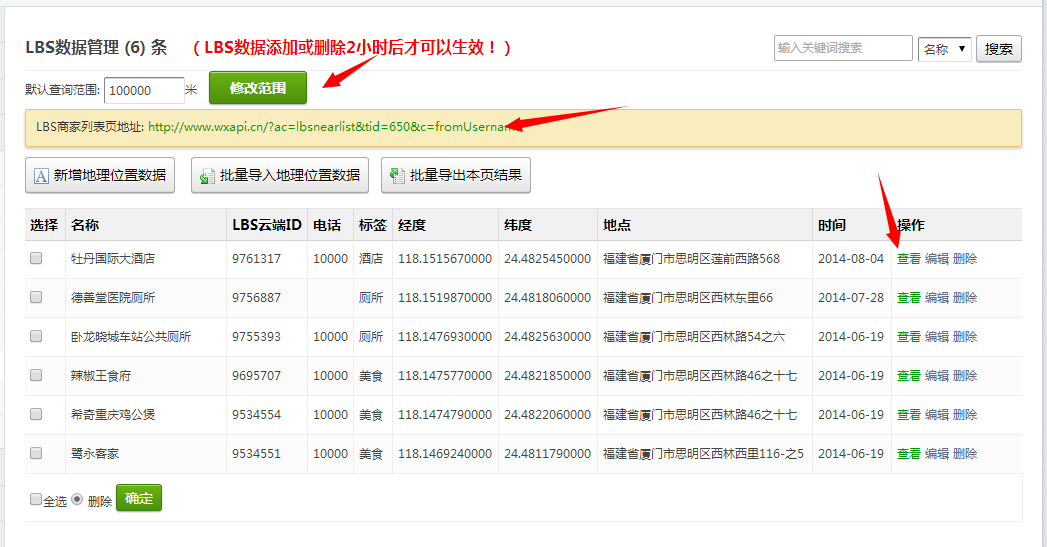The height and width of the screenshot is (547, 1047).
Task: Tick the checkbox for 牡丹国际大酒店 row
Action: [x=36, y=258]
